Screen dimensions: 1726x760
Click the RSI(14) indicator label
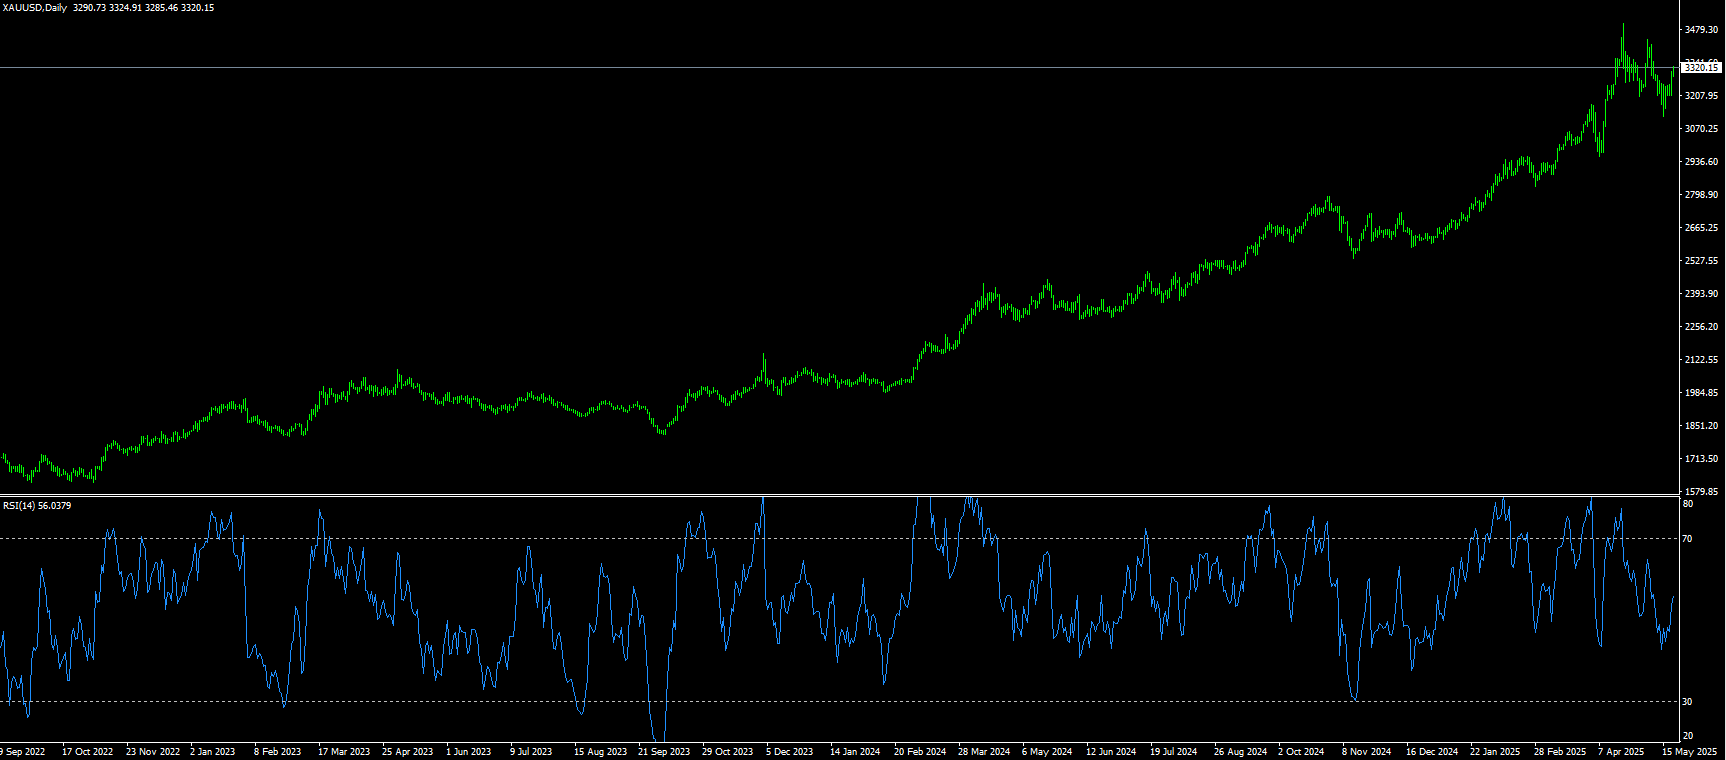point(18,506)
